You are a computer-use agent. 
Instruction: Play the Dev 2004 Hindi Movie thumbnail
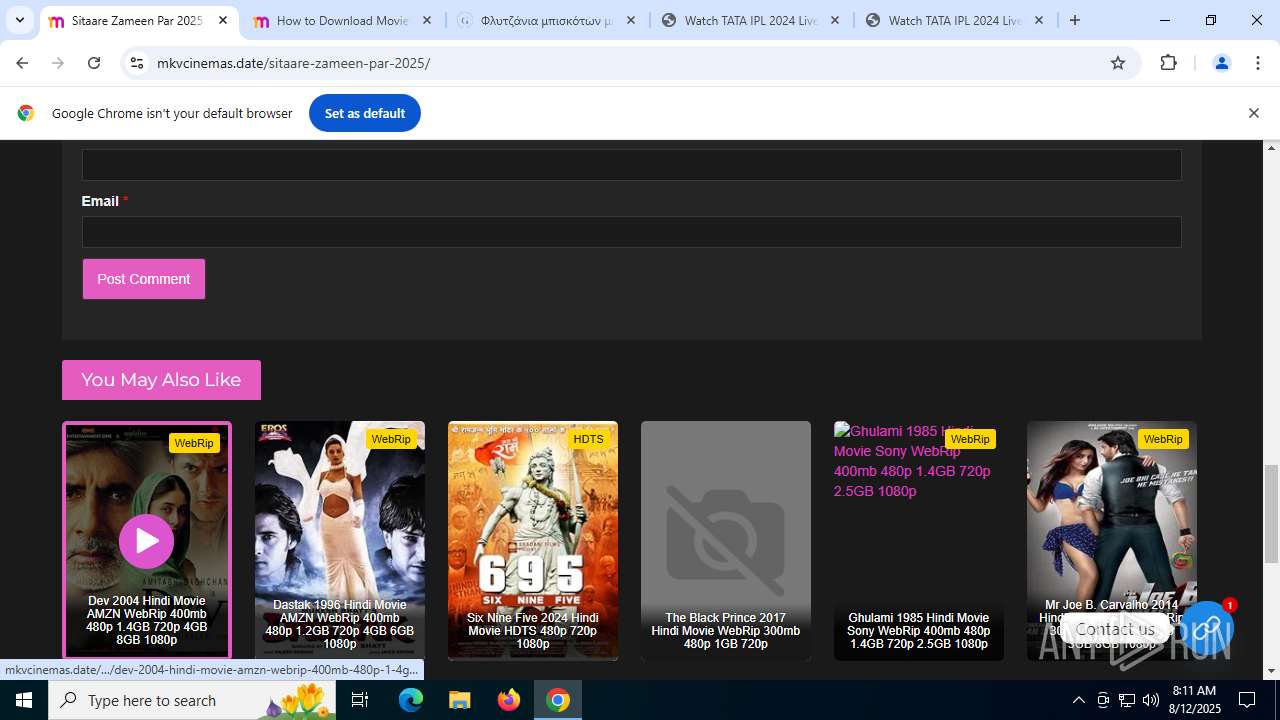pos(146,541)
